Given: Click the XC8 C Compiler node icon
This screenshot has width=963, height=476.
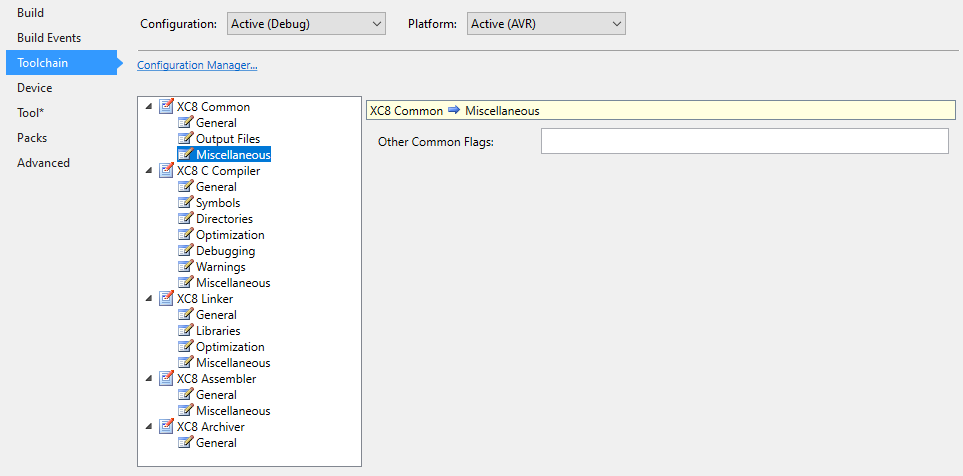Looking at the screenshot, I should [x=166, y=171].
